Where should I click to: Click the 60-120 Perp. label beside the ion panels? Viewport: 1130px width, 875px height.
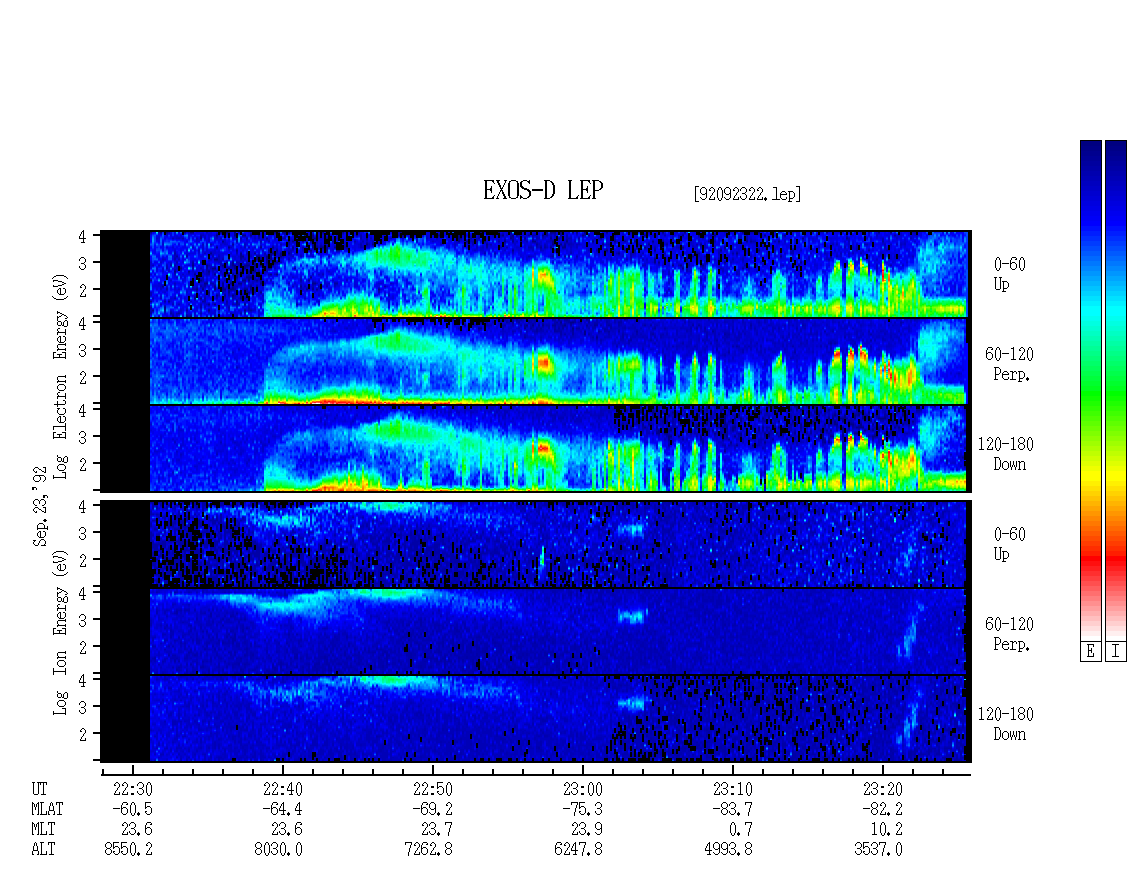[x=1009, y=634]
